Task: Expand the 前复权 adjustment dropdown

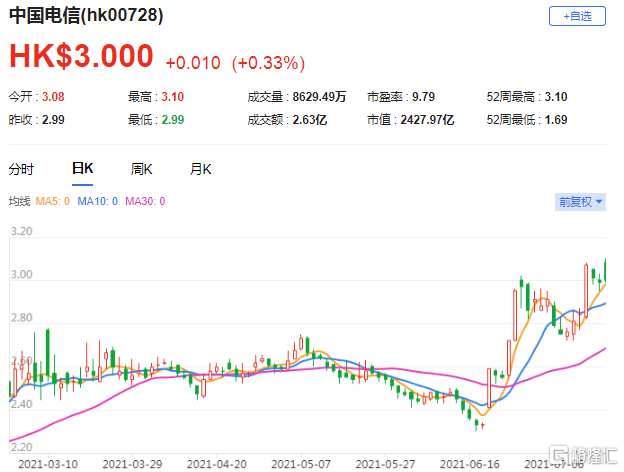Action: click(x=580, y=202)
